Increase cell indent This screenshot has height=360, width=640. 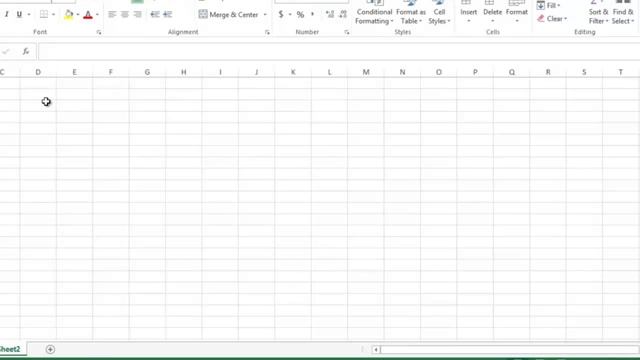[168, 15]
